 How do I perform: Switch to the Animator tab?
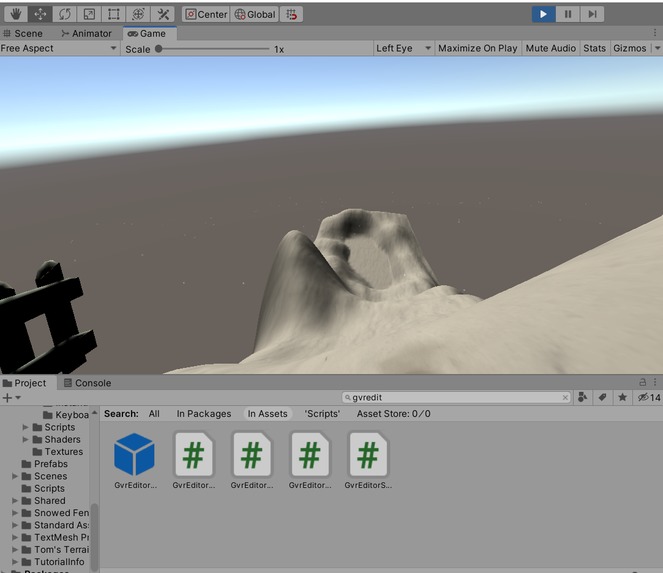(87, 33)
